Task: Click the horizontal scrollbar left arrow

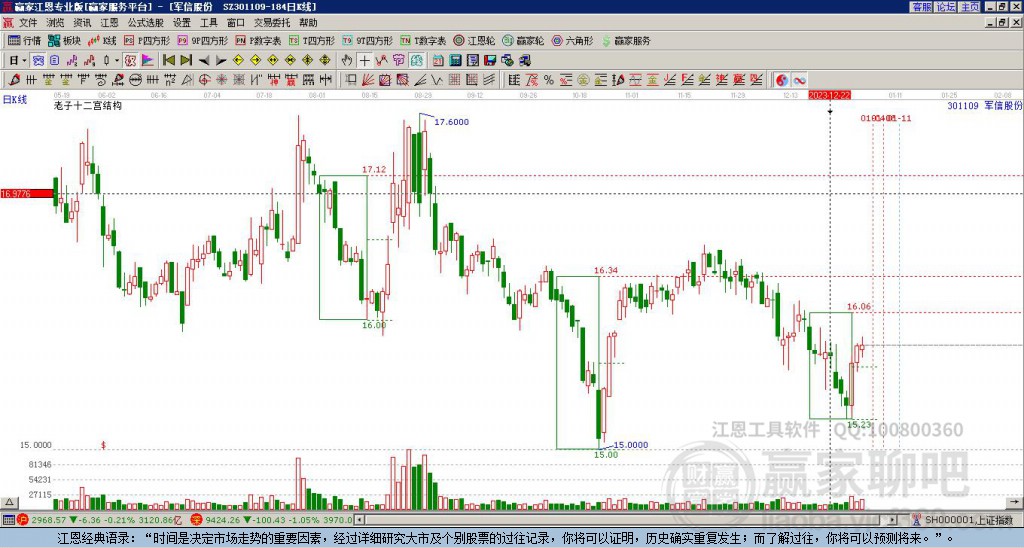Action: (x=359, y=520)
